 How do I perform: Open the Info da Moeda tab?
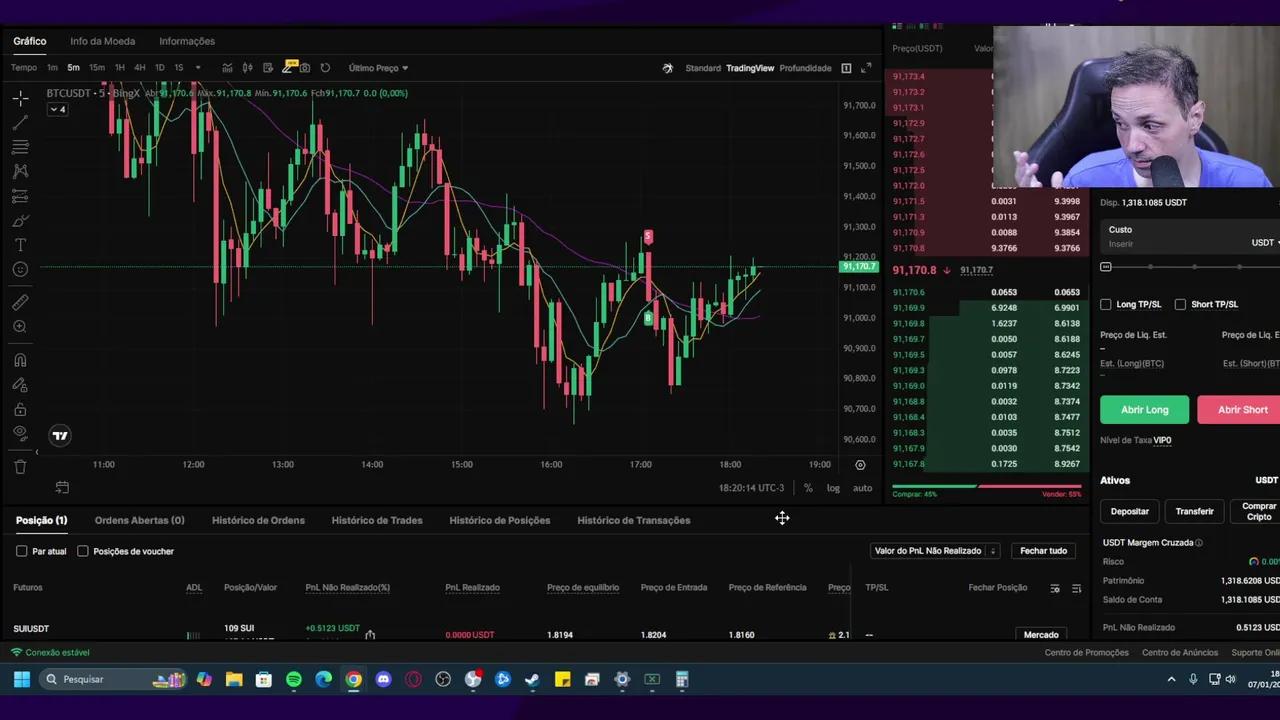point(102,41)
